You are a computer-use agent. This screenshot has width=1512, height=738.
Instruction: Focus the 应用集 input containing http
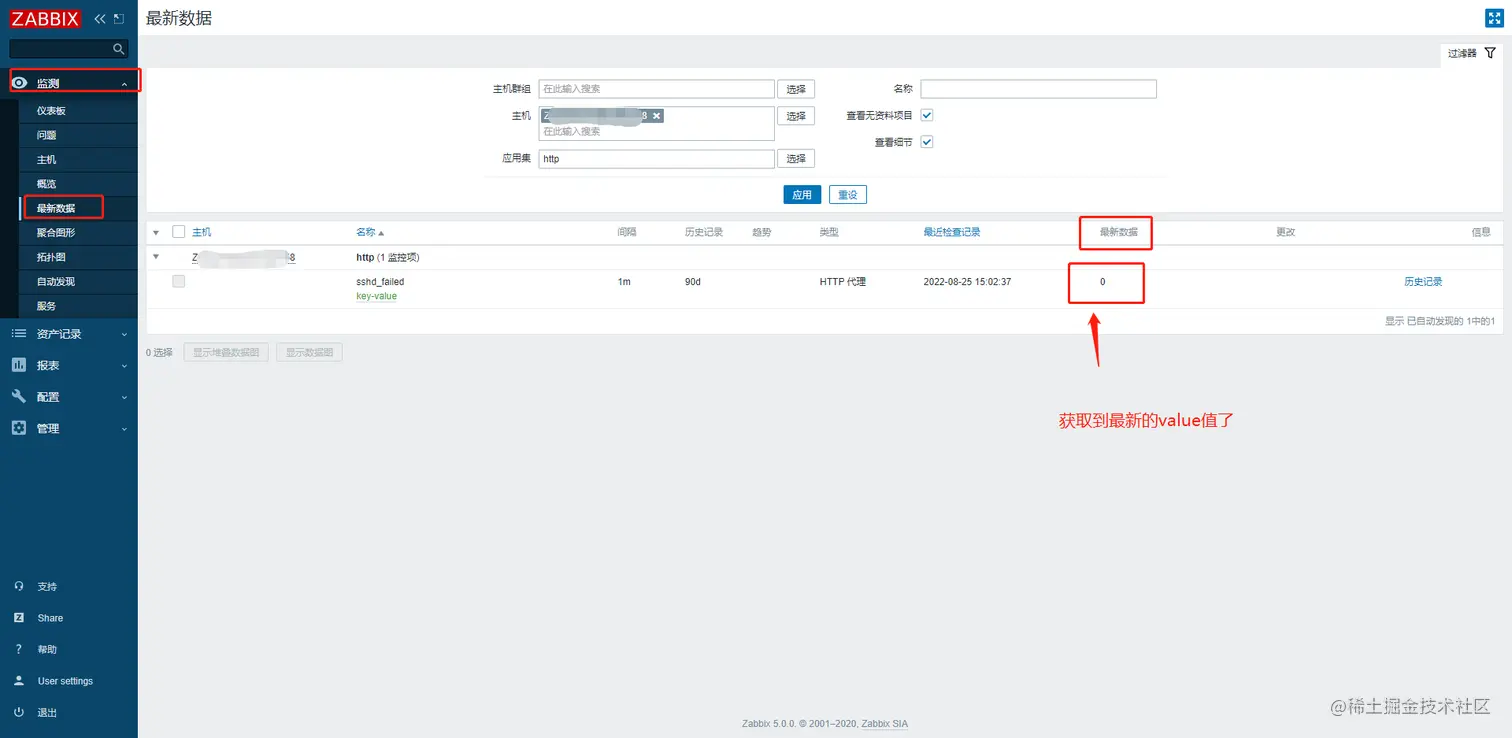coord(656,158)
